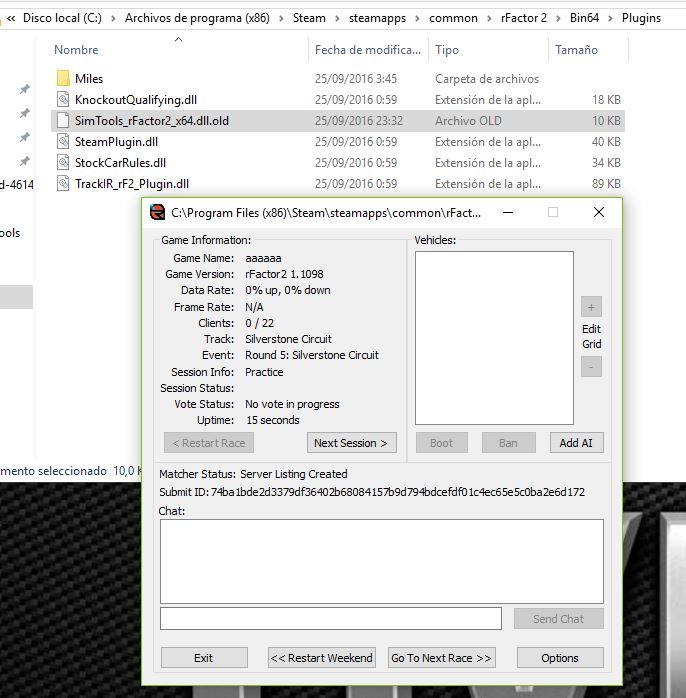Go to the Steam folder in address bar
Image resolution: width=686 pixels, height=698 pixels.
pyautogui.click(x=309, y=18)
